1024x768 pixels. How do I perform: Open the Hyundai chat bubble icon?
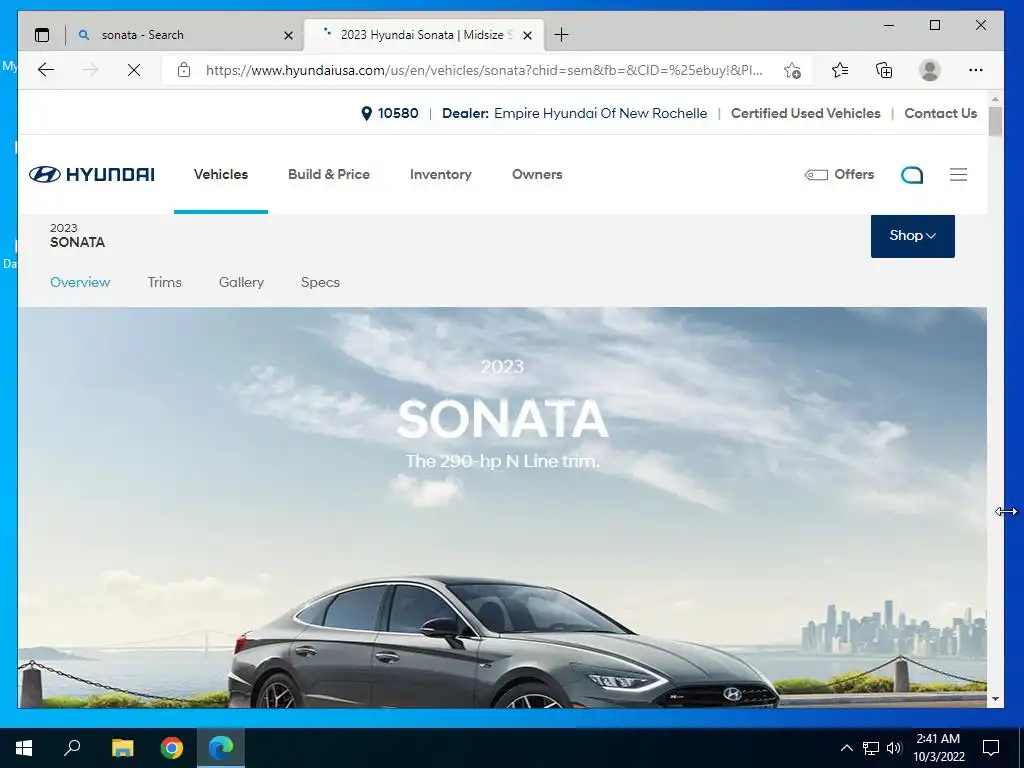[912, 174]
